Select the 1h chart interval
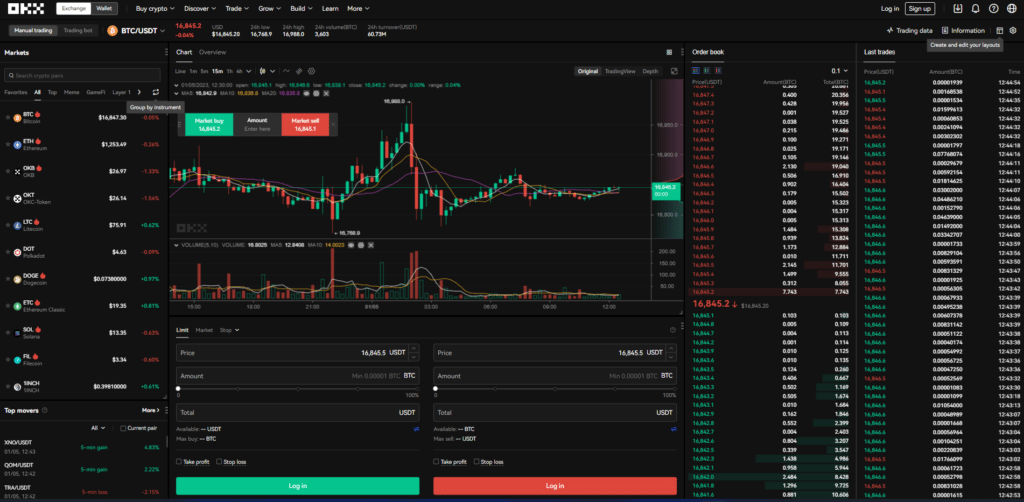 [229, 71]
